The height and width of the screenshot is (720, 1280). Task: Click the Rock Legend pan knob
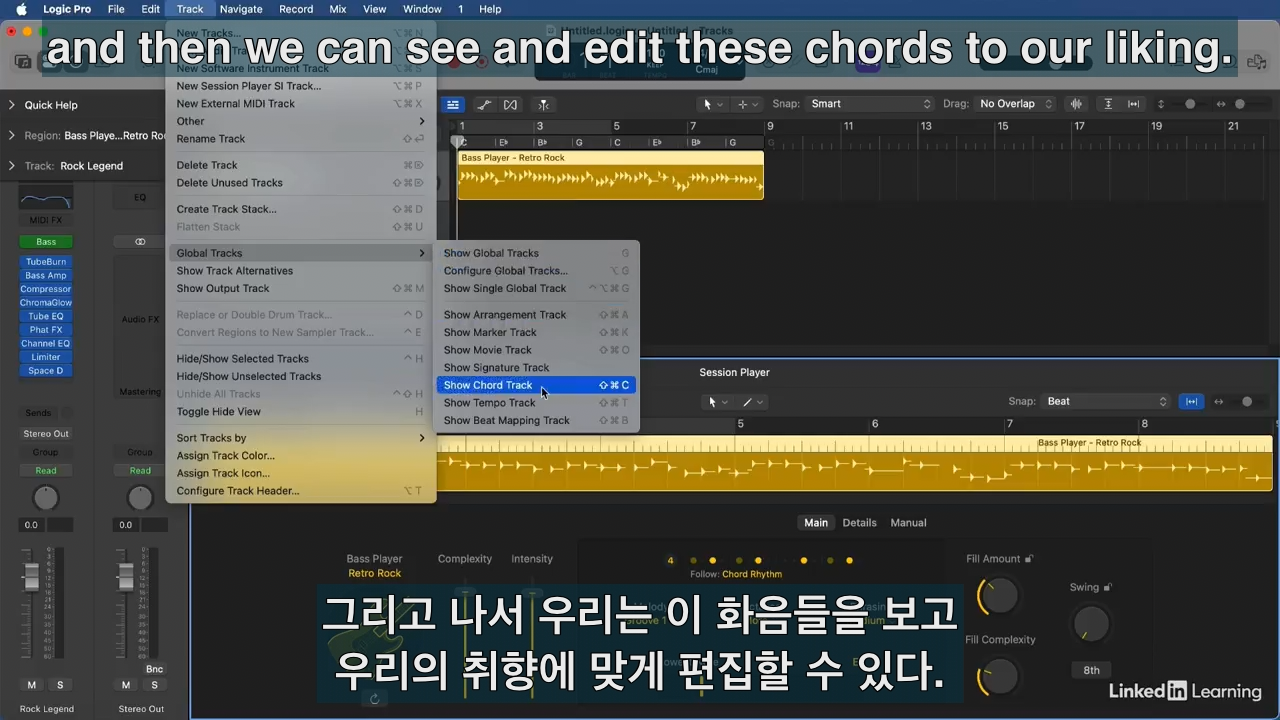pyautogui.click(x=46, y=497)
